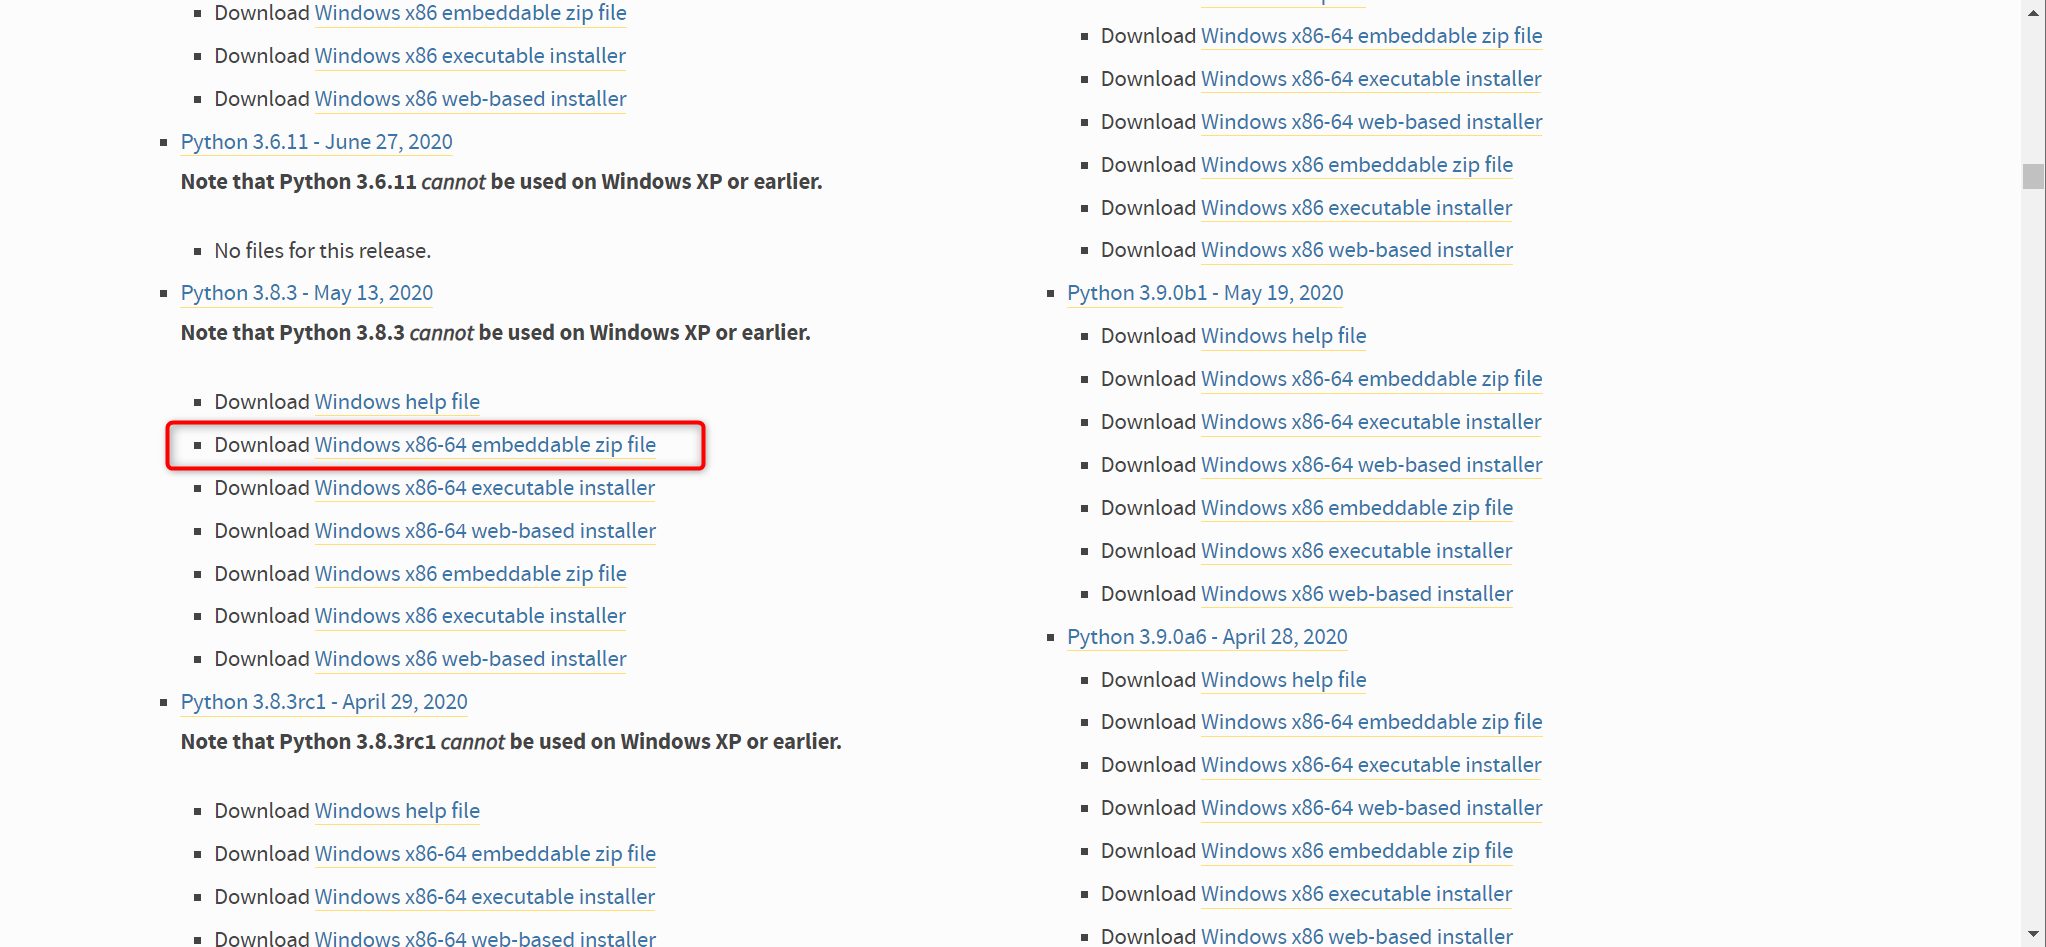Click the note 'Python 3.8.3 cannot be used on Windows XP'
Image resolution: width=2046 pixels, height=947 pixels.
click(x=495, y=333)
